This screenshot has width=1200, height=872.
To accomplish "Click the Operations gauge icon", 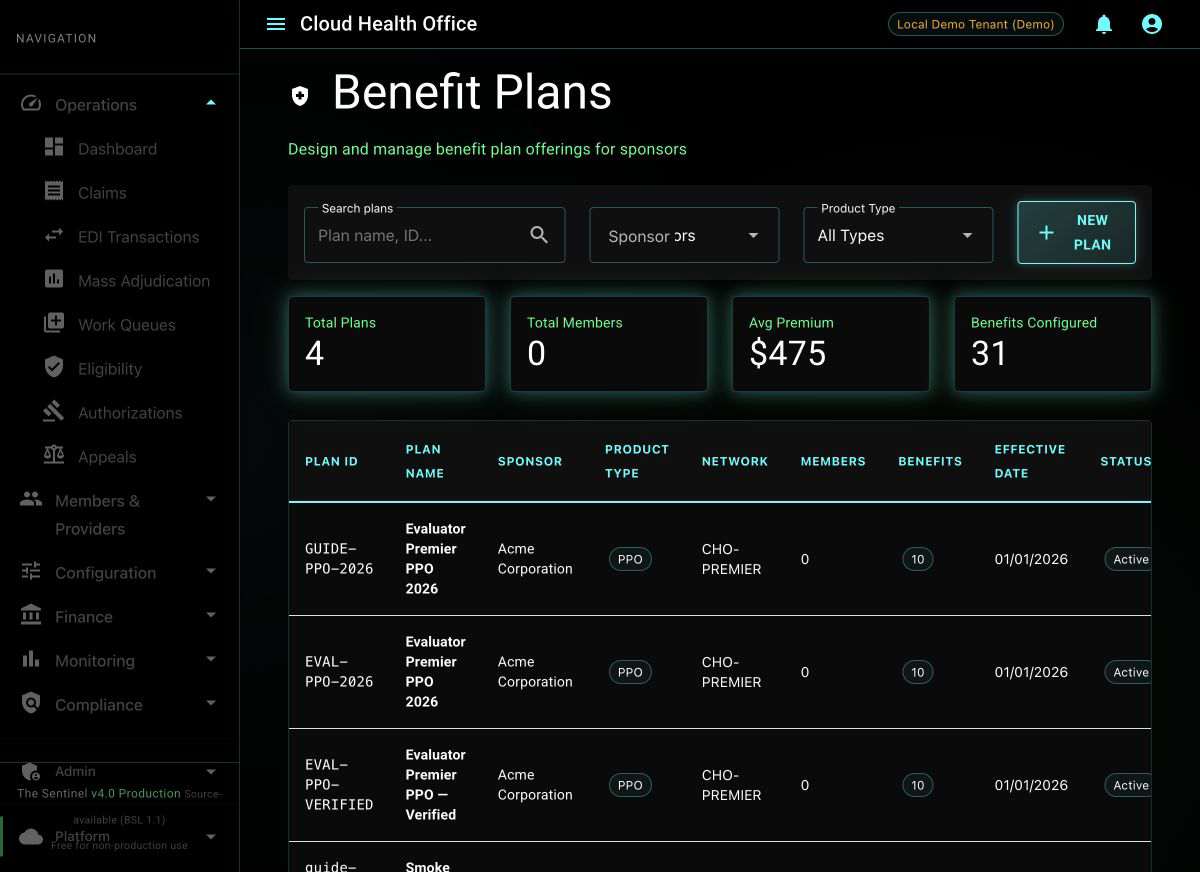I will 31,104.
